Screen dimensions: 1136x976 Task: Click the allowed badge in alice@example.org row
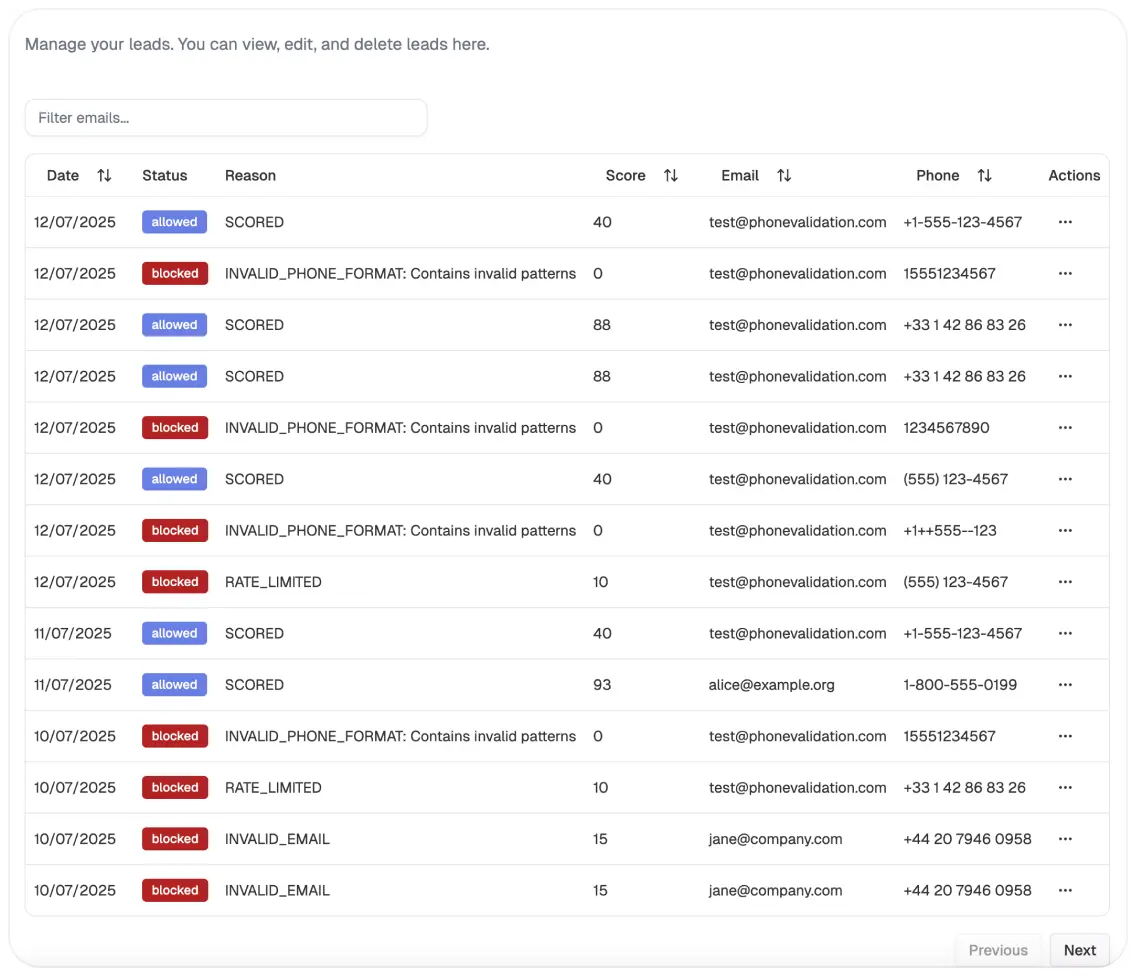174,685
